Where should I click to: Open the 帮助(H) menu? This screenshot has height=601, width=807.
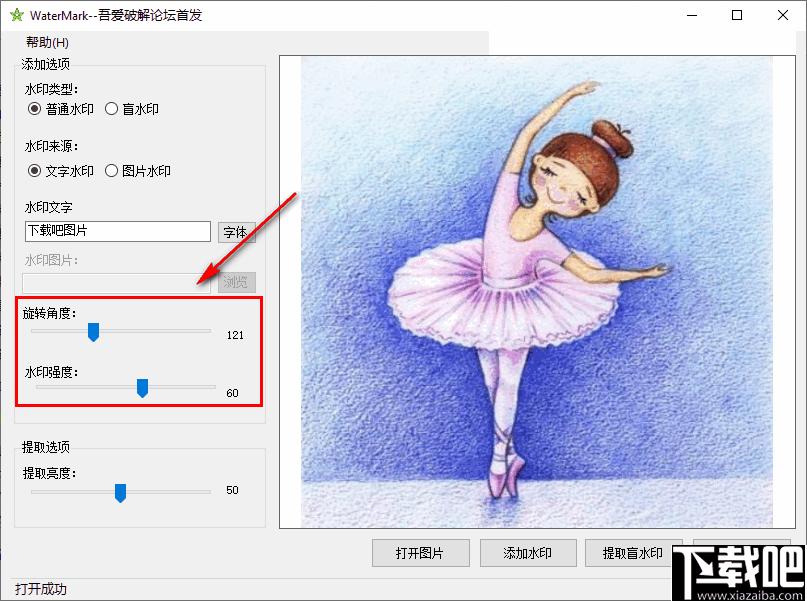(x=47, y=42)
